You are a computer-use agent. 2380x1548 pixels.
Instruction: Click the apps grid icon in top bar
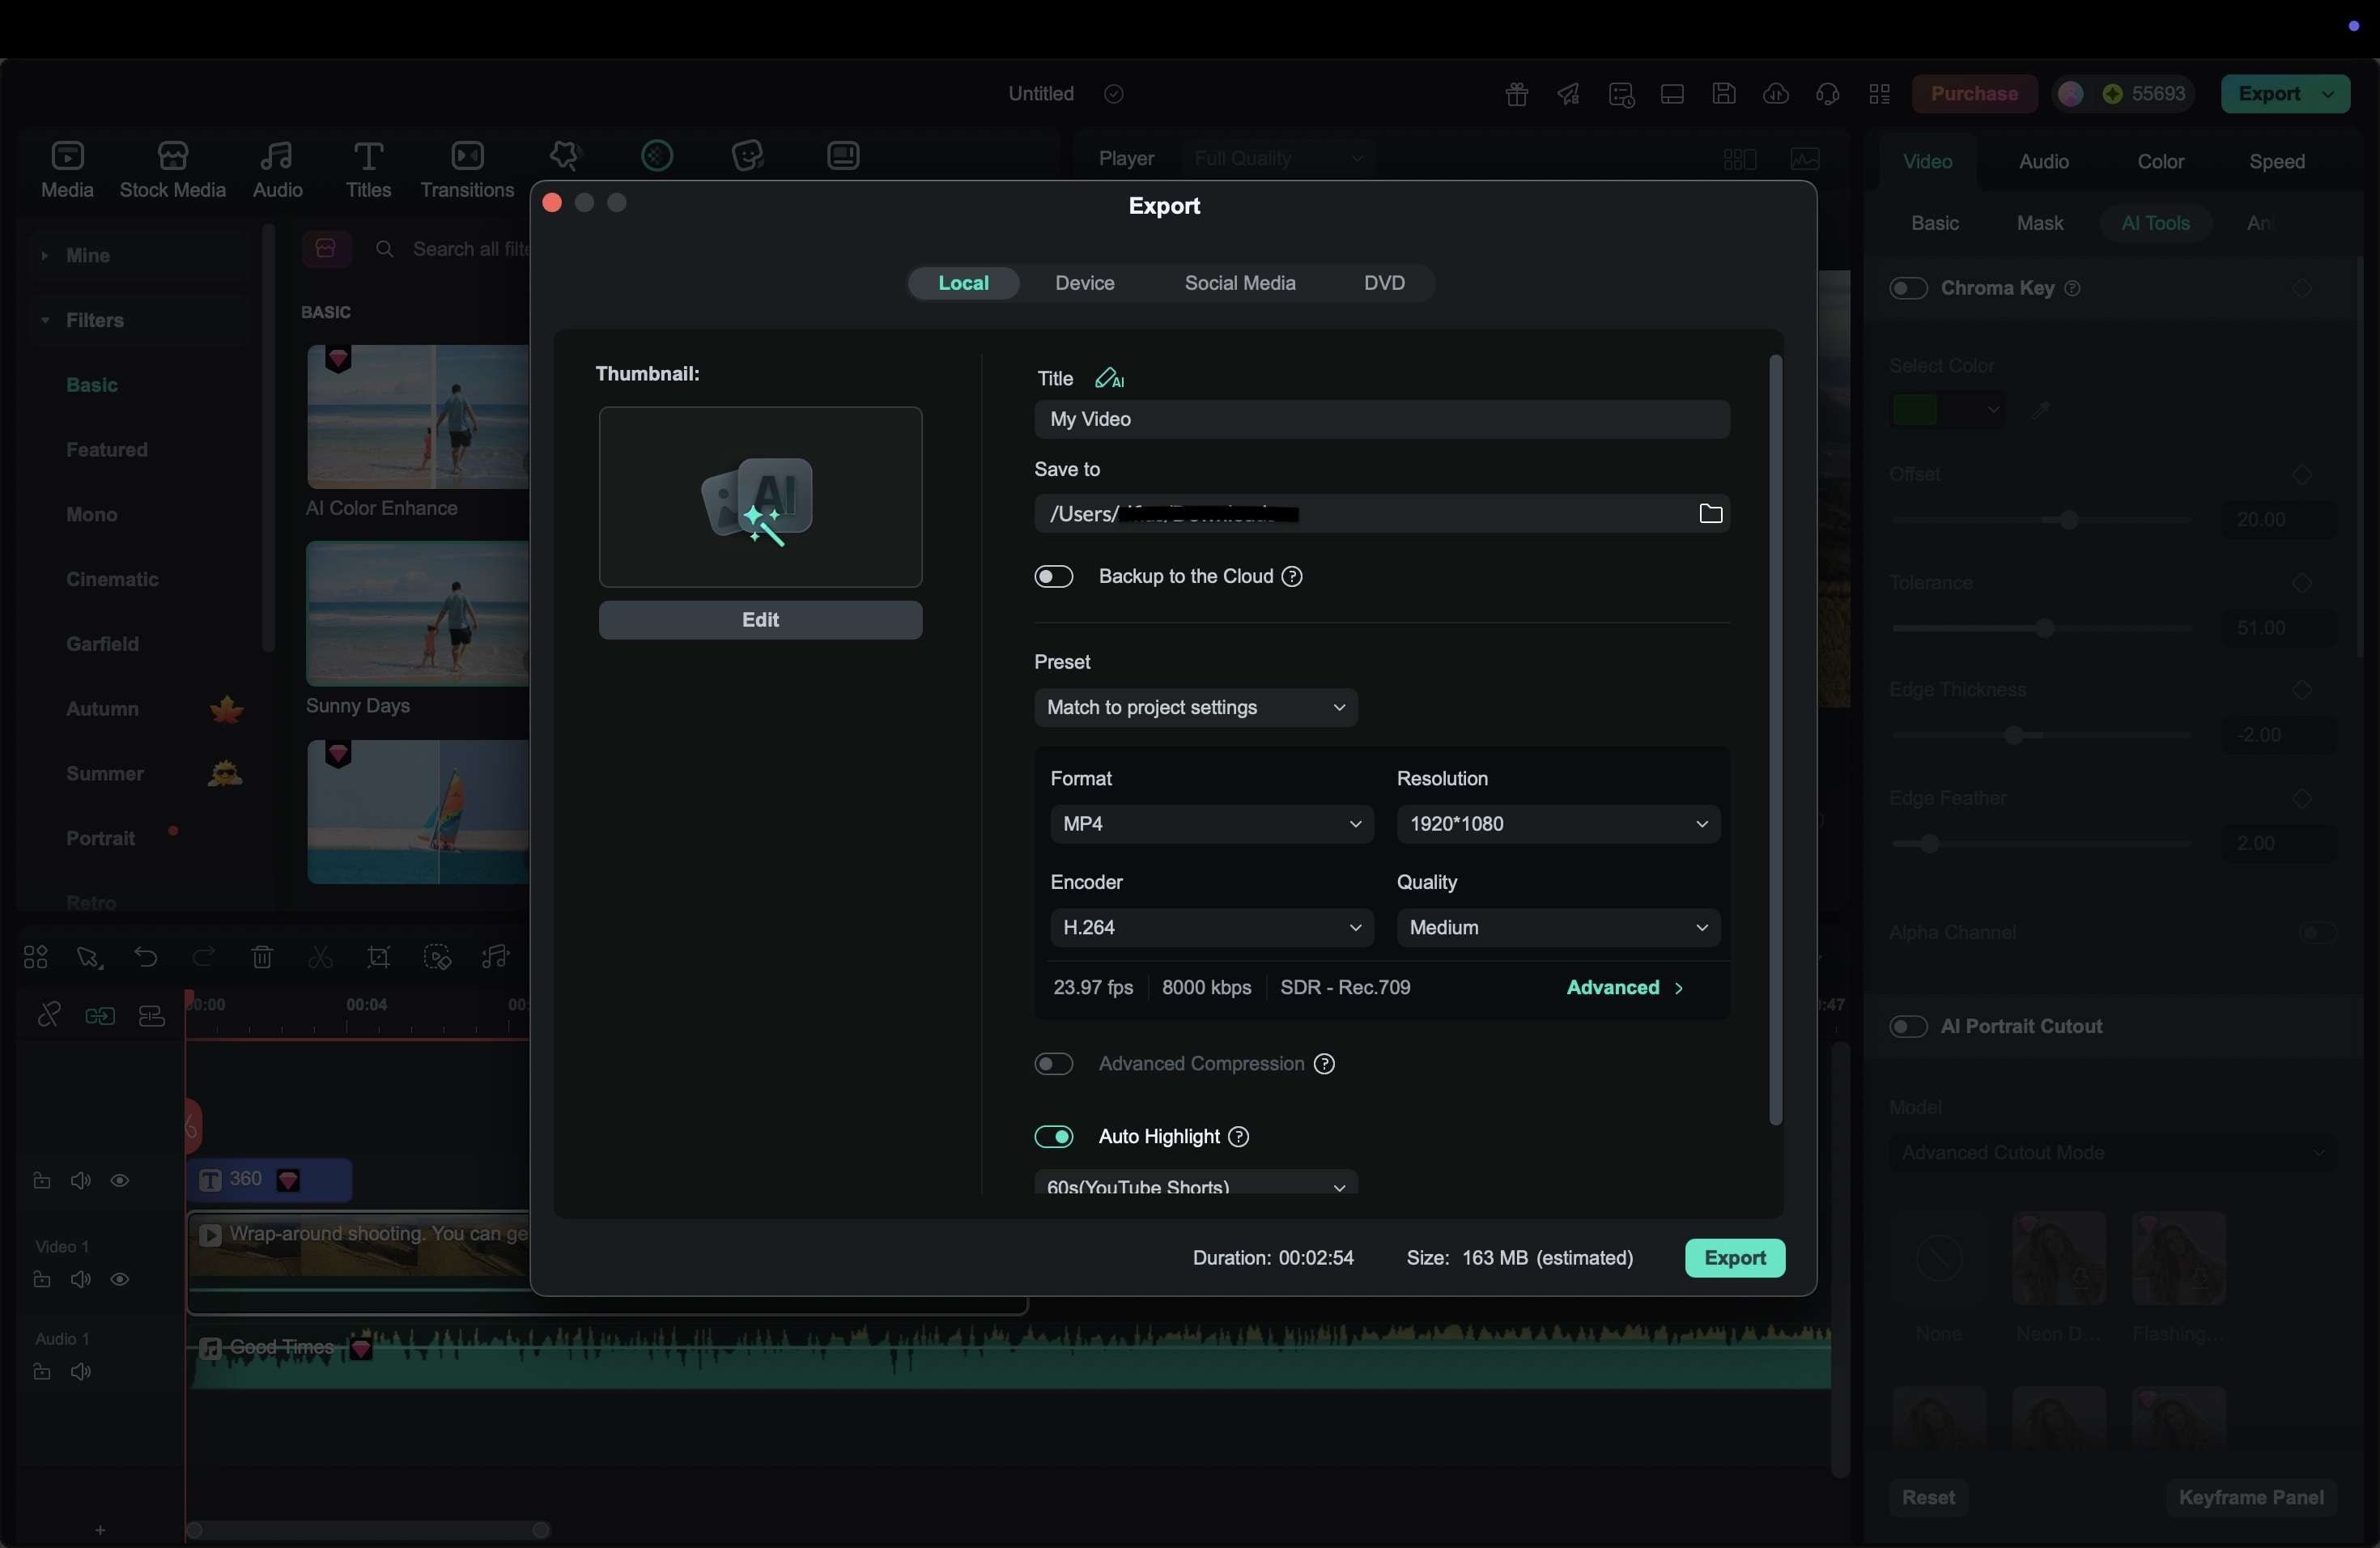pos(1879,94)
